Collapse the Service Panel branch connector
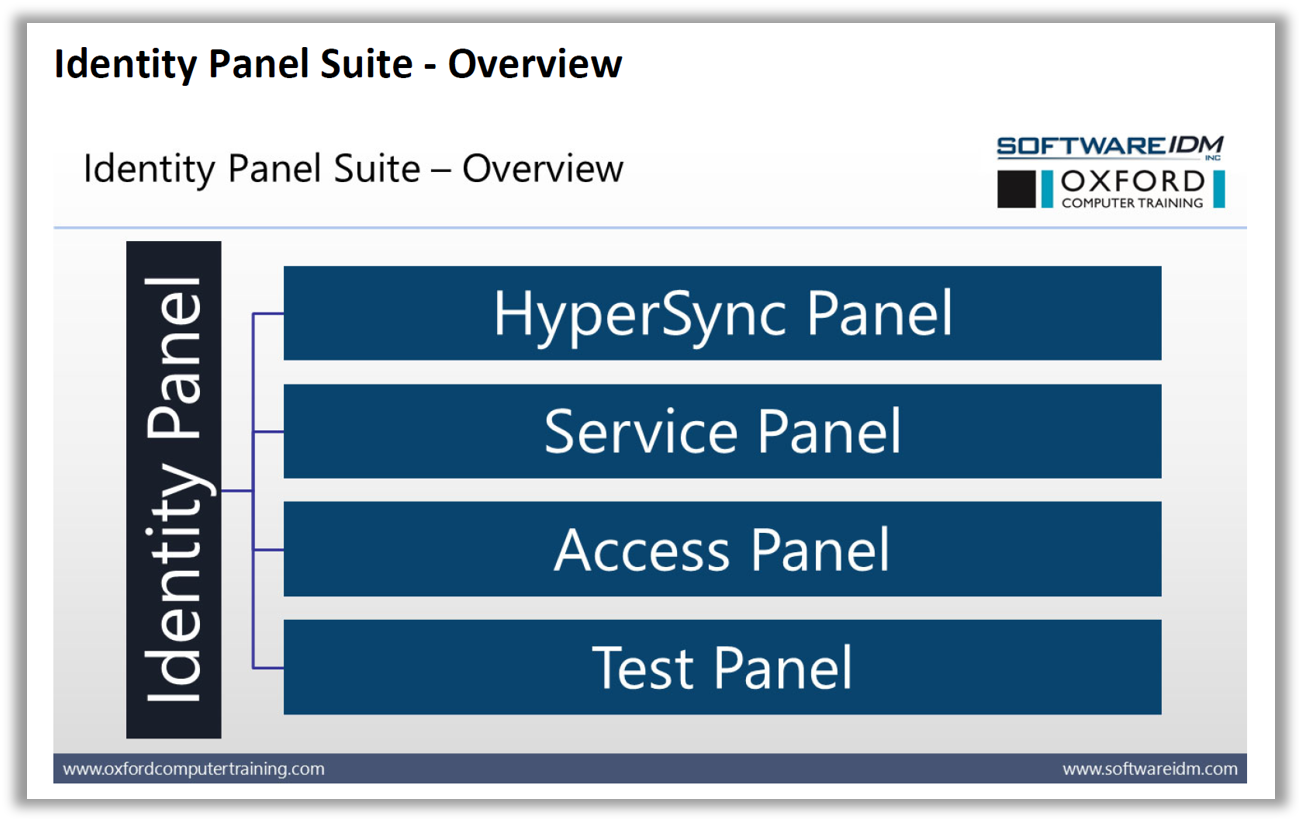Viewport: 1299px width, 819px height. coord(270,431)
